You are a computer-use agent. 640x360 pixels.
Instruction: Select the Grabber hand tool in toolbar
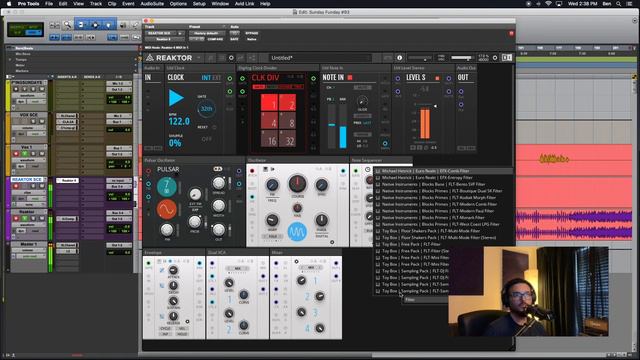tap(109, 25)
